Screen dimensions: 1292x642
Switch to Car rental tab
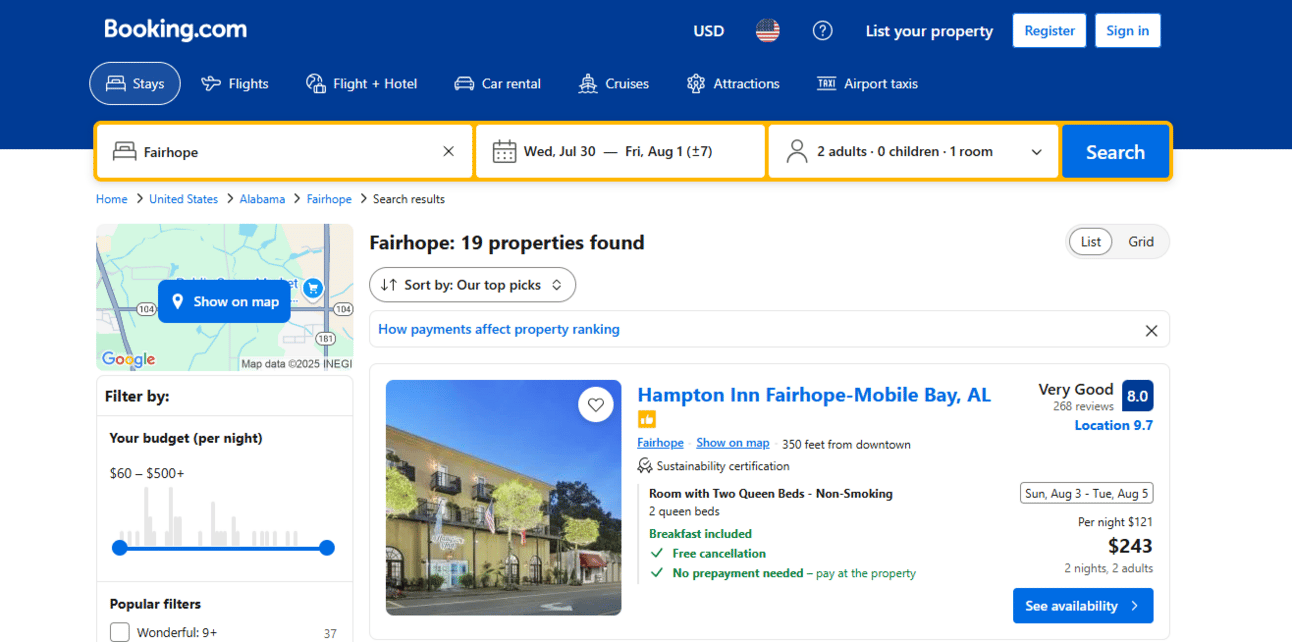coord(497,84)
